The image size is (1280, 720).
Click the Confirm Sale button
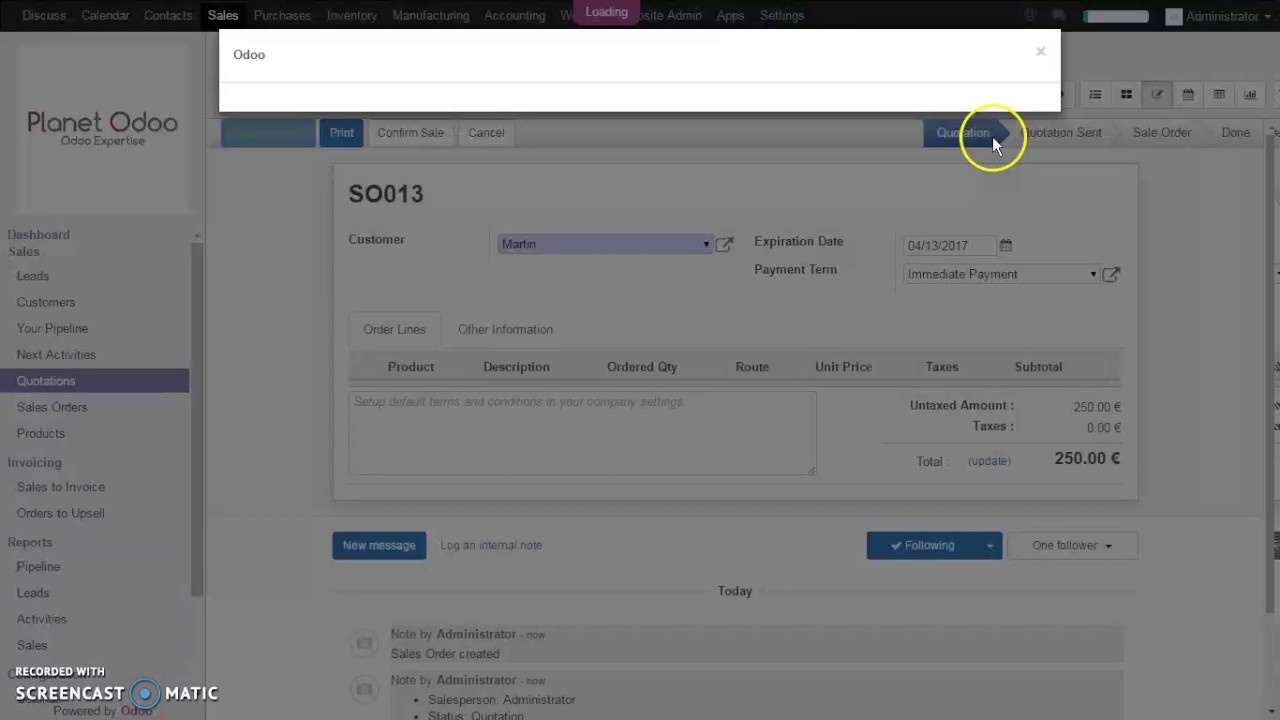point(410,132)
